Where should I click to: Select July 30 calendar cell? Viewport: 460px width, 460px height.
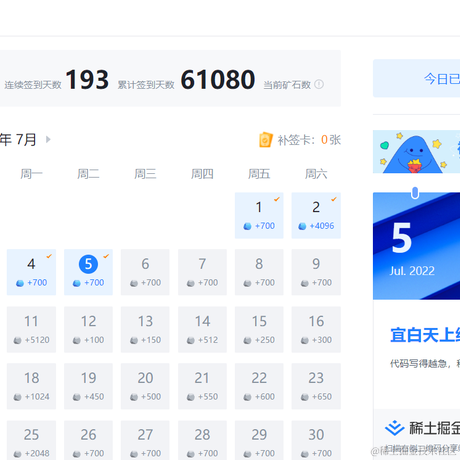click(x=316, y=440)
